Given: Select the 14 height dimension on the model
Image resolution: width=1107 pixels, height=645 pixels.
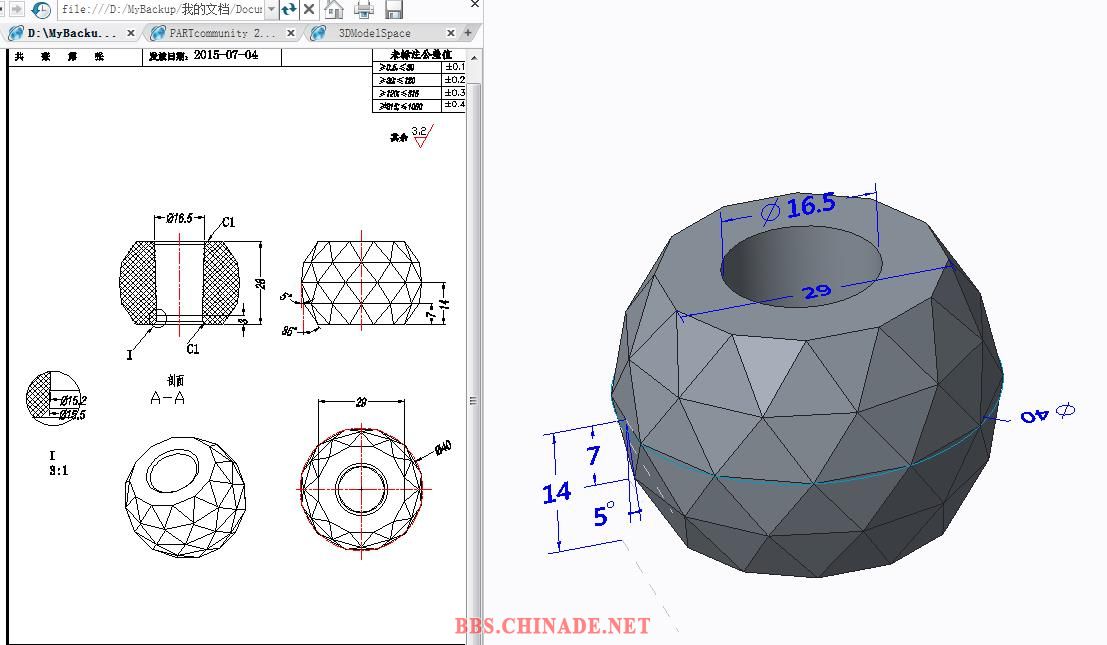Looking at the screenshot, I should coord(557,492).
